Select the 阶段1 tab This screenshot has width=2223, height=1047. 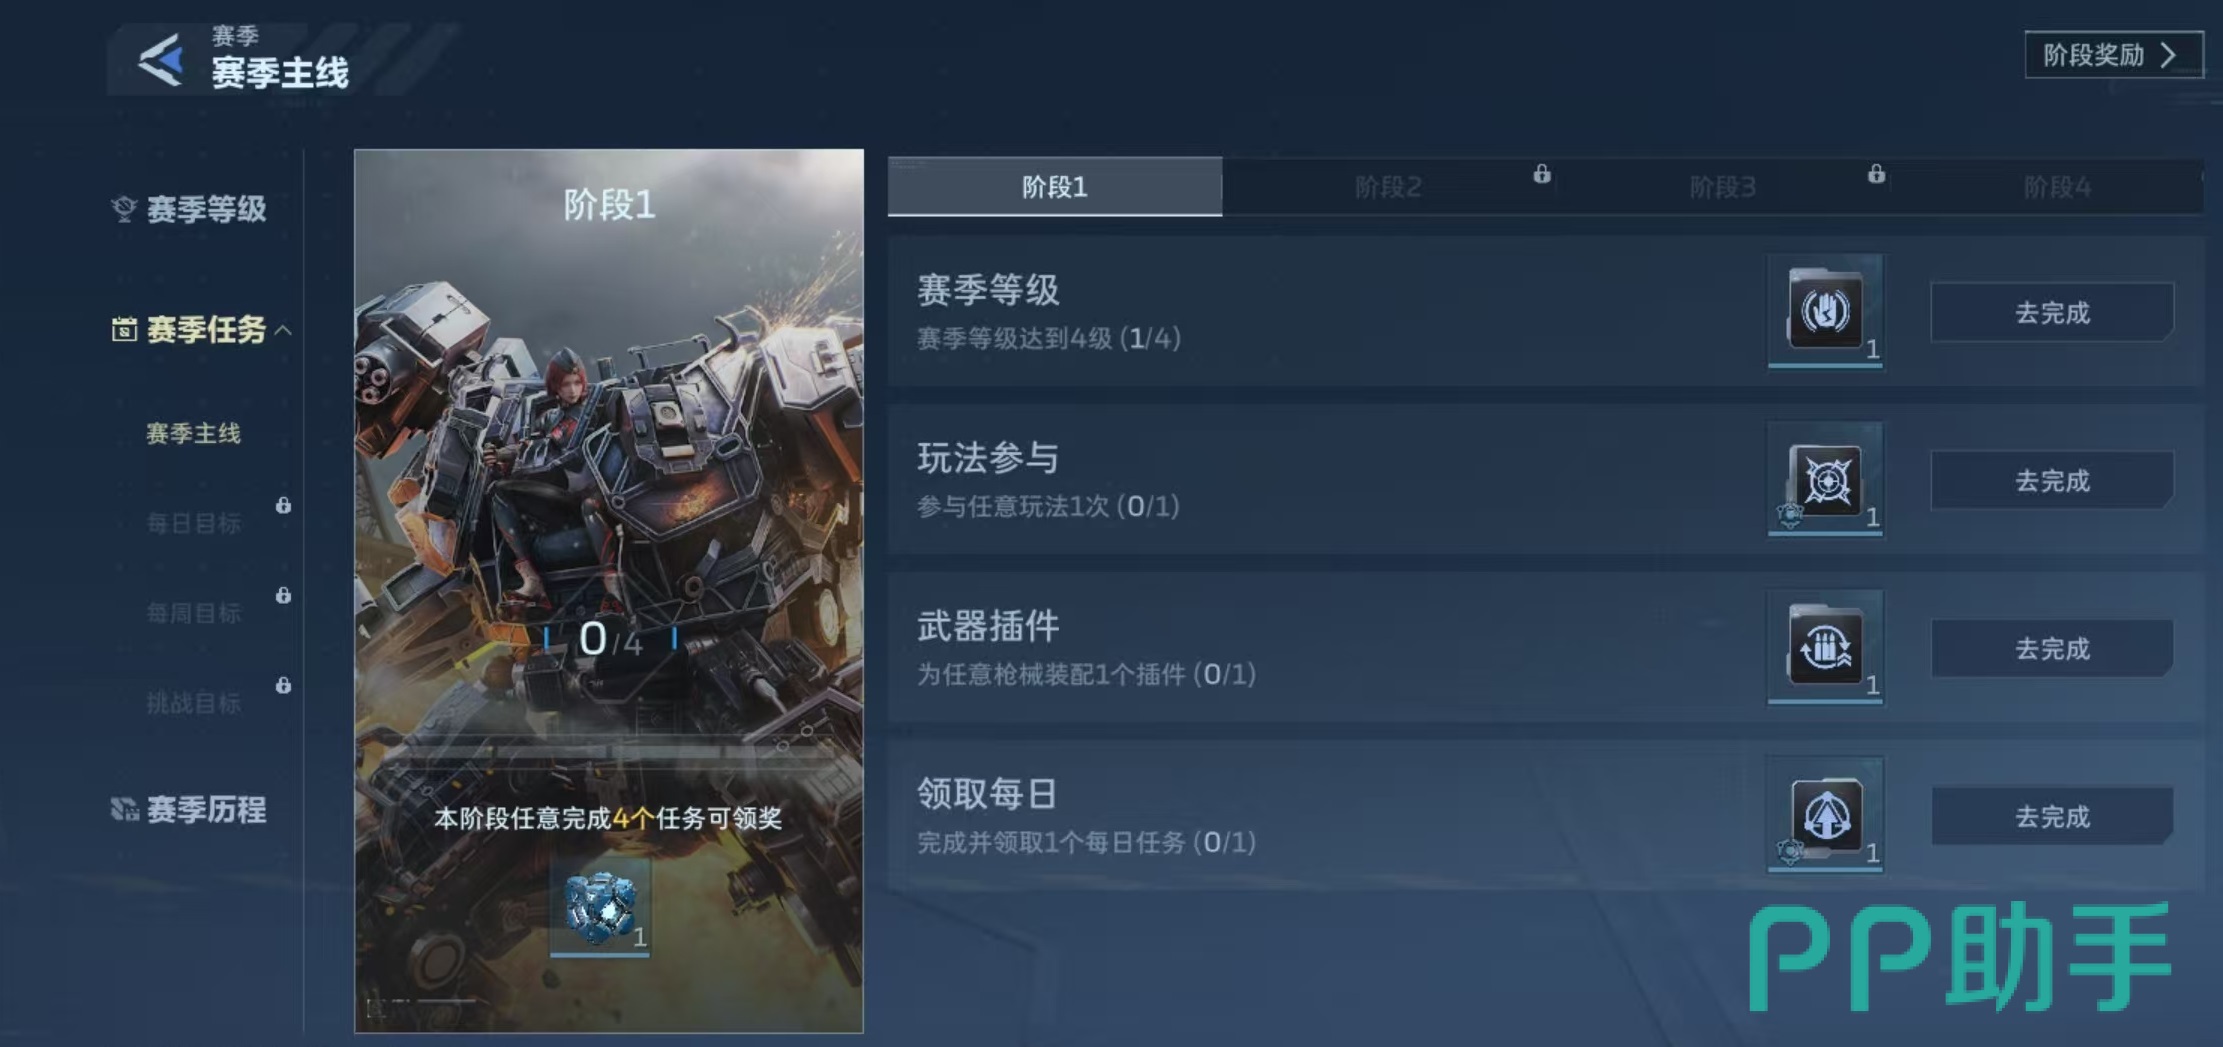click(x=1055, y=186)
